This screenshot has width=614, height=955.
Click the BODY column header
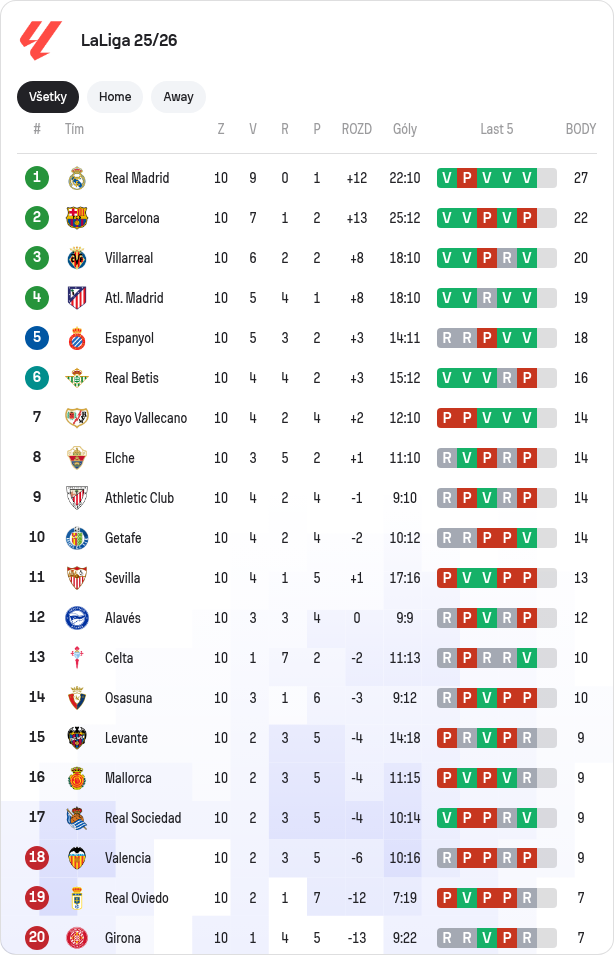(580, 129)
